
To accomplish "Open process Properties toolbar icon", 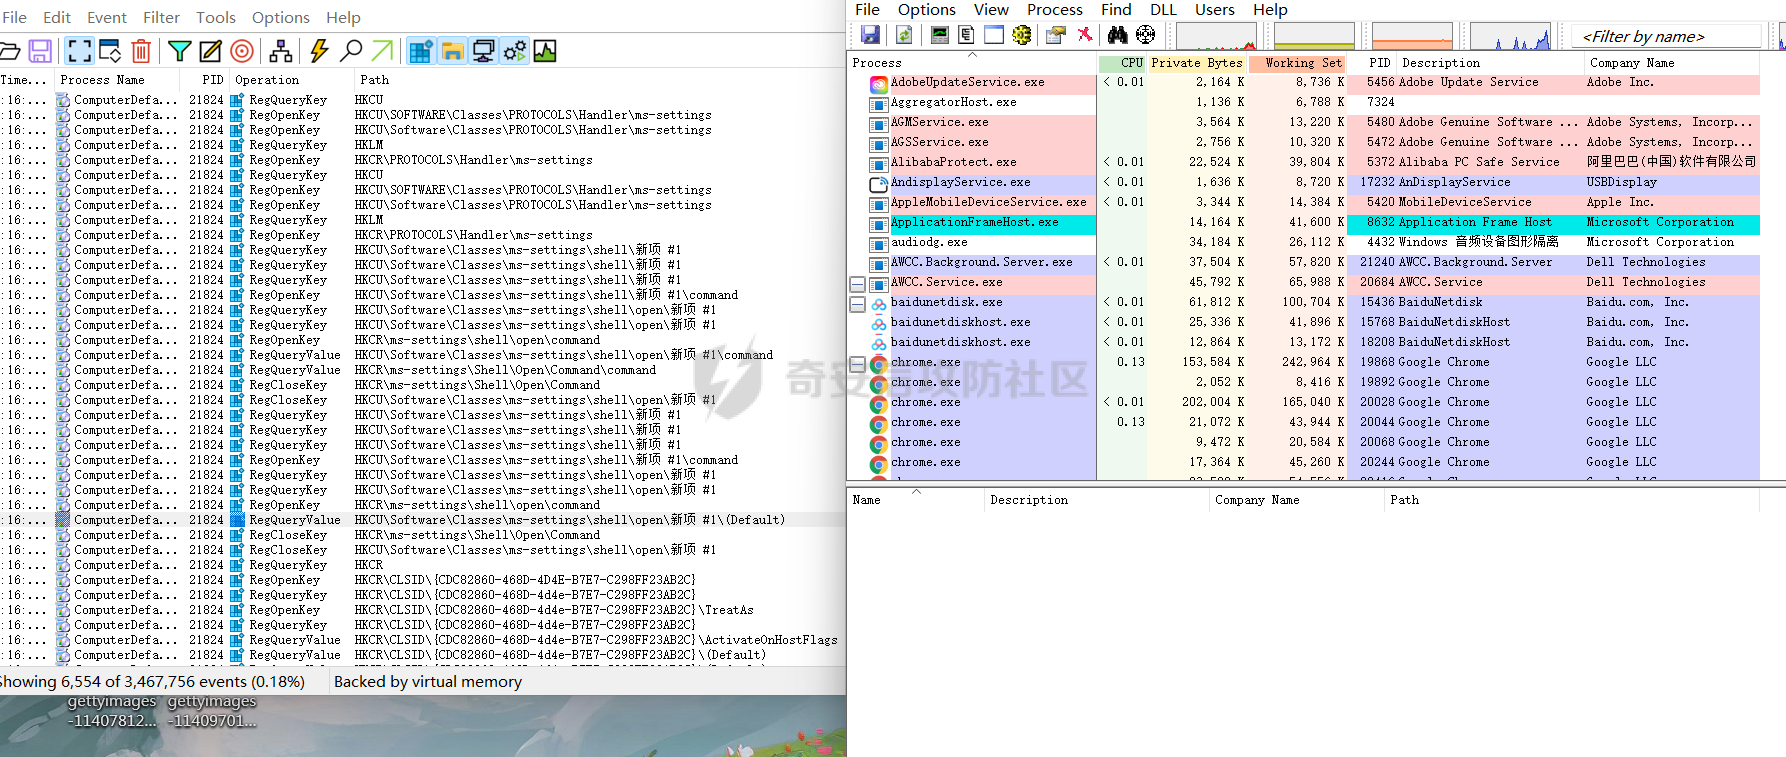I will tap(1056, 35).
